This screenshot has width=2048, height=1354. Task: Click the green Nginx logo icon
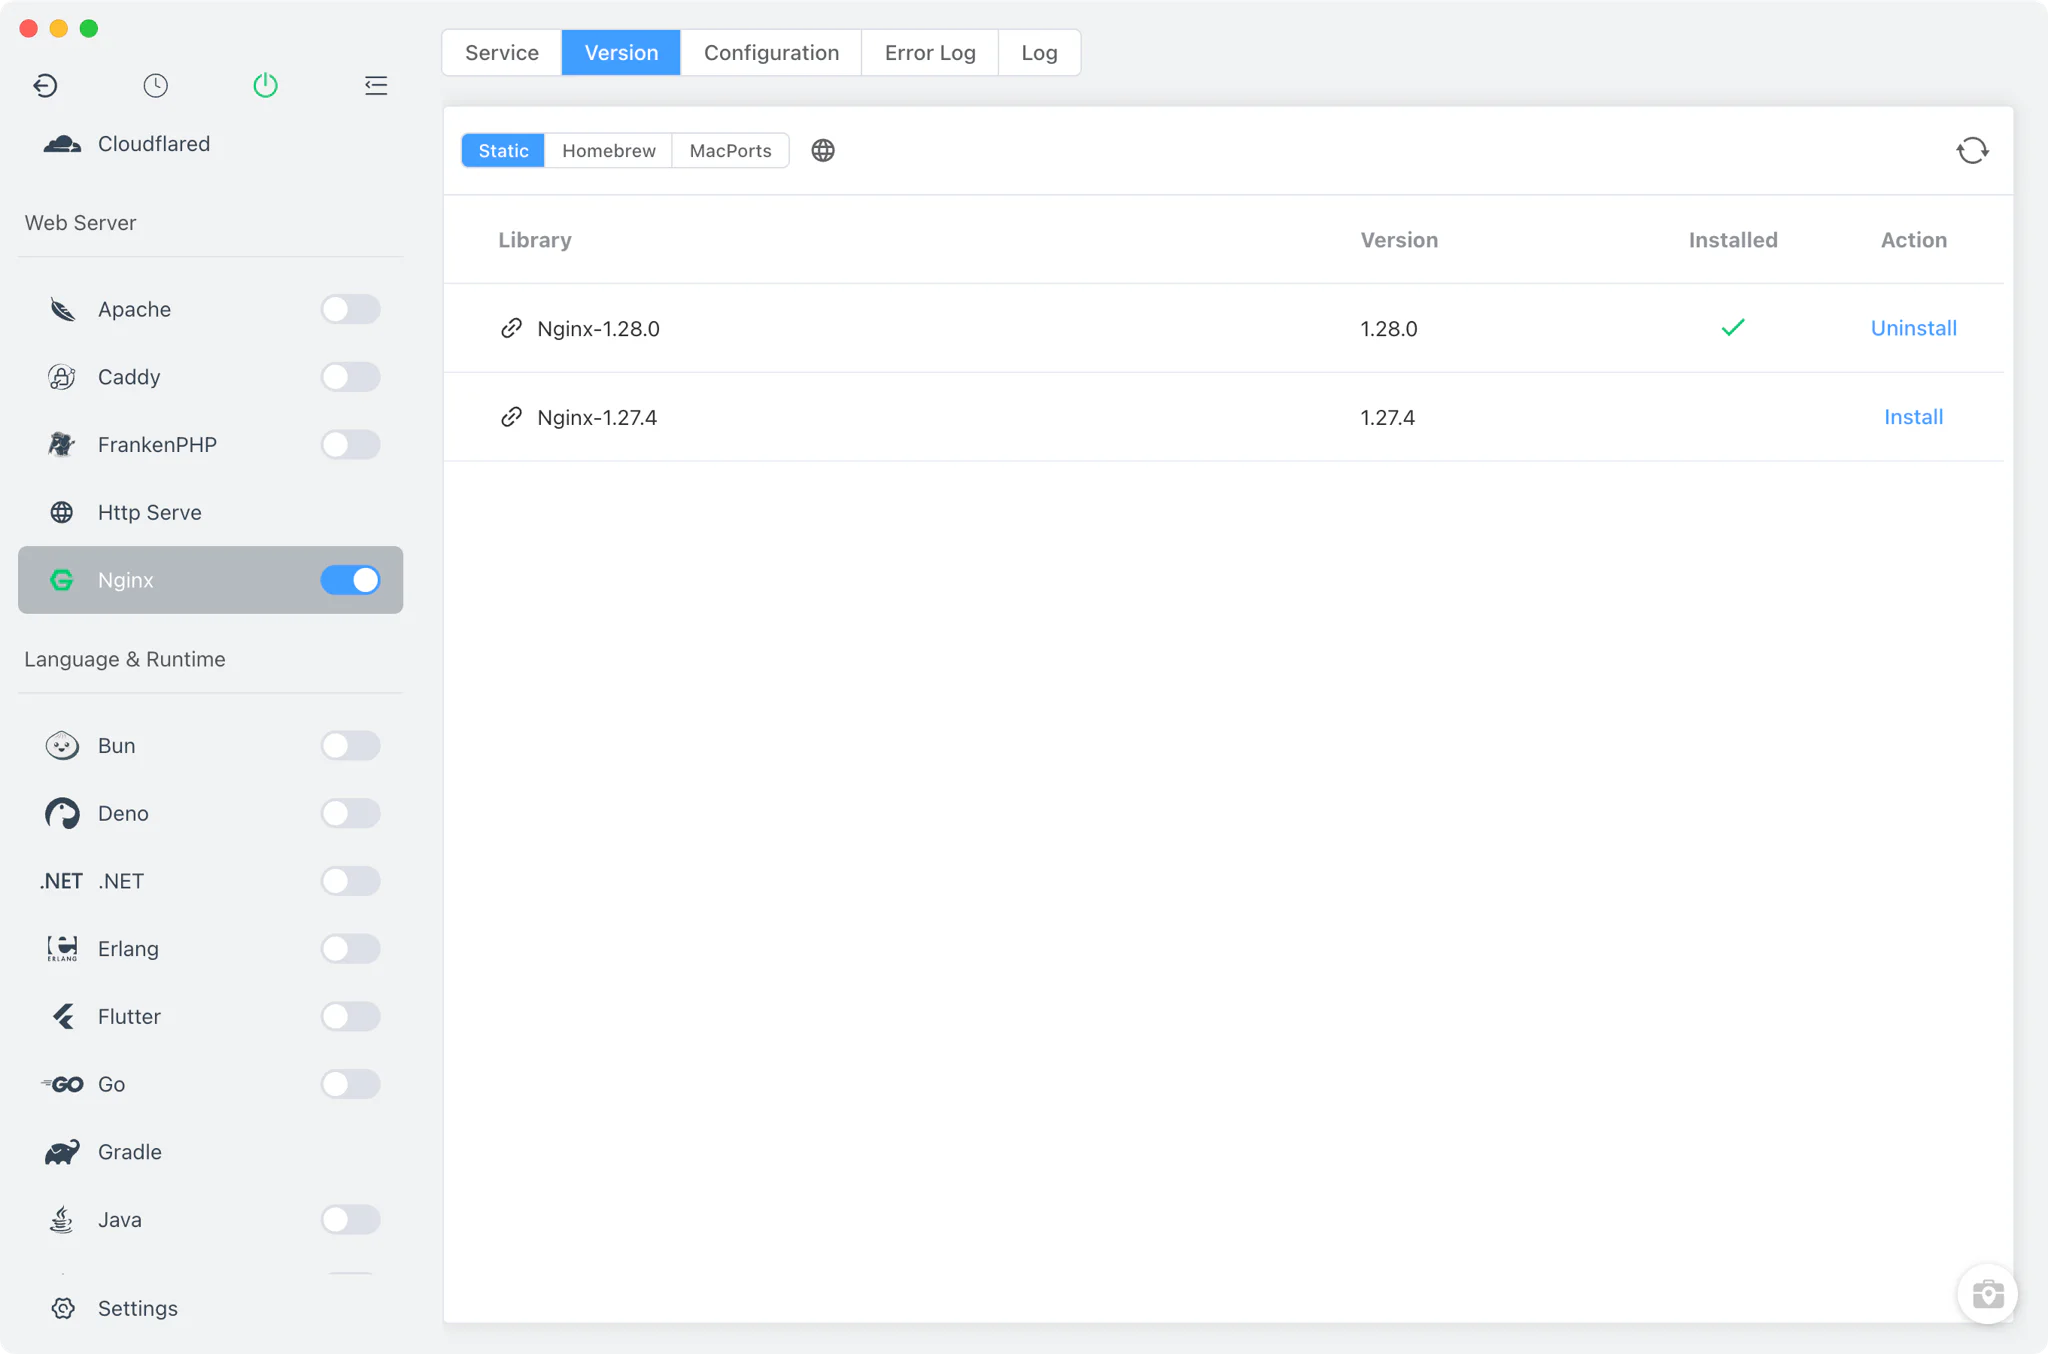click(x=62, y=580)
